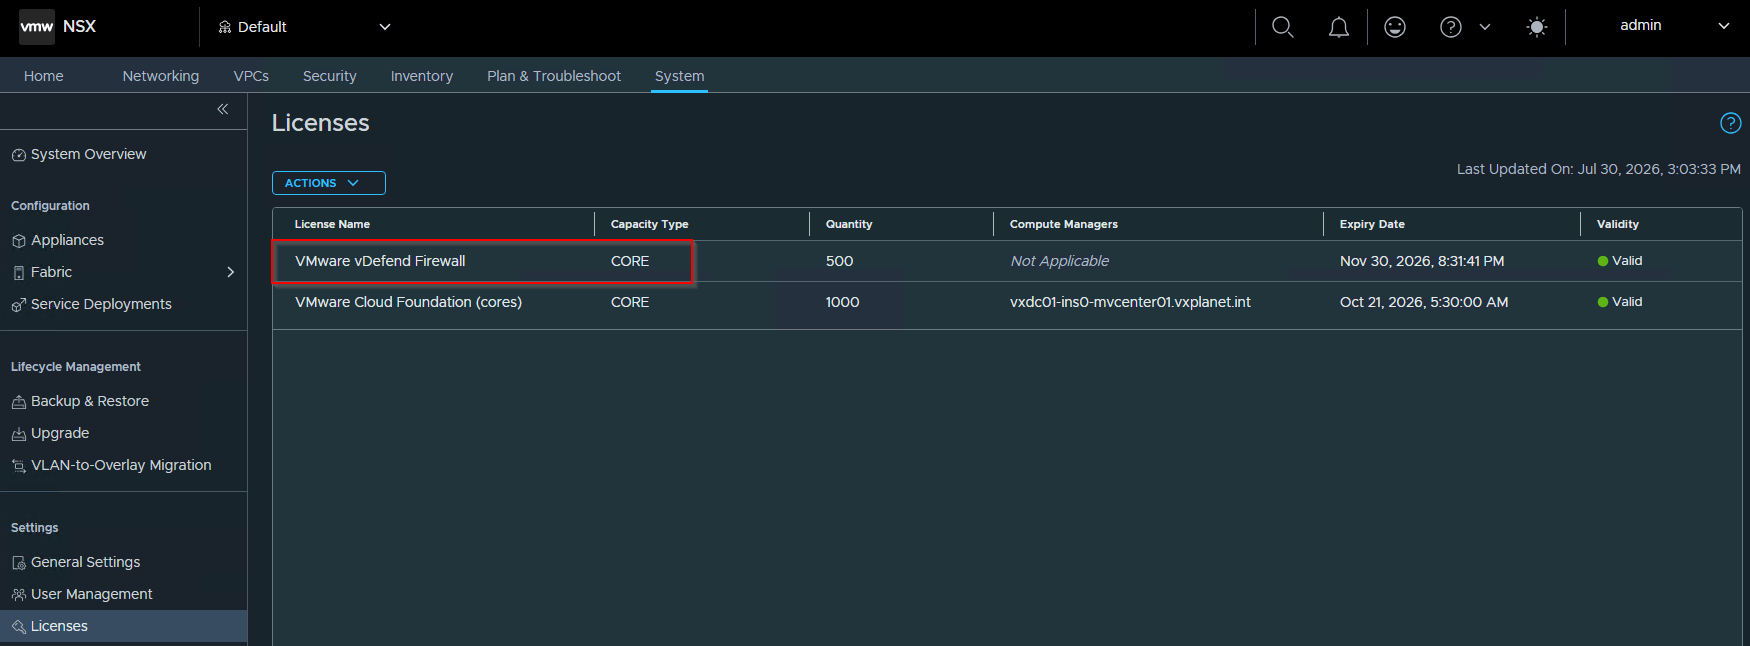Viewport: 1750px width, 646px height.
Task: Click the VLAN-to-Overlay Migration icon
Action: (18, 466)
